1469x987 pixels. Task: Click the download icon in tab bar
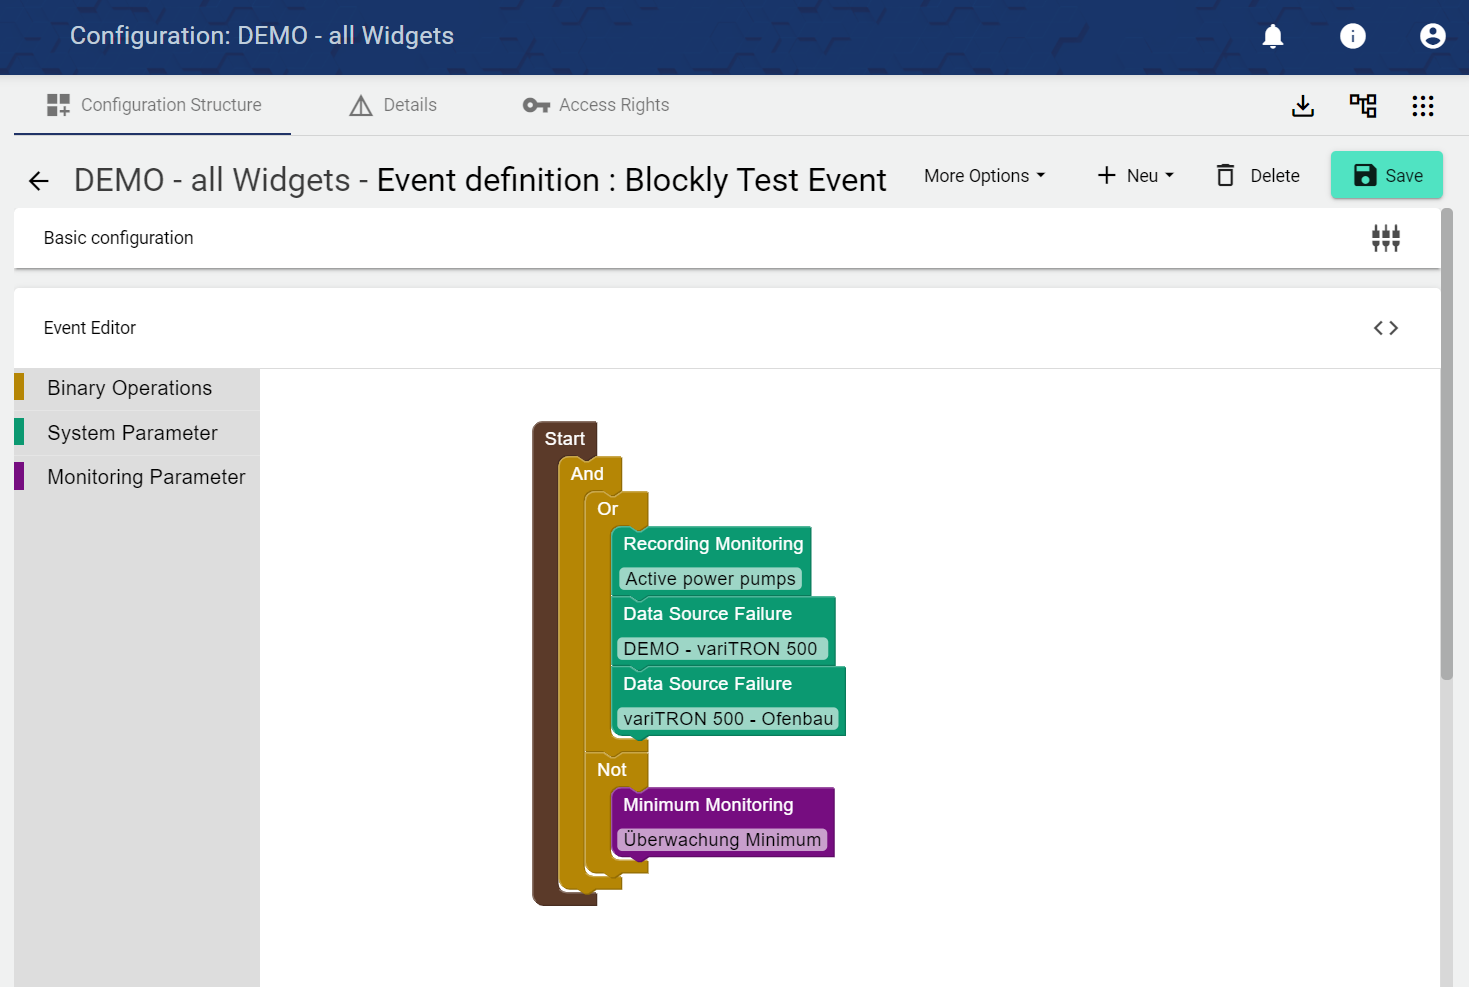click(x=1302, y=106)
